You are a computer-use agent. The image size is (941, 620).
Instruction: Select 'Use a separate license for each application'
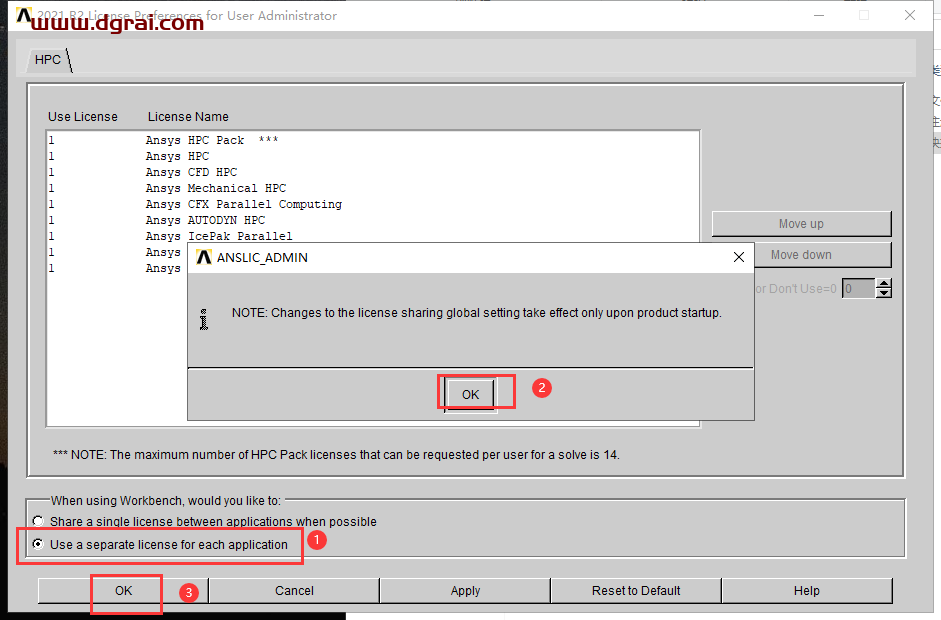[38, 544]
